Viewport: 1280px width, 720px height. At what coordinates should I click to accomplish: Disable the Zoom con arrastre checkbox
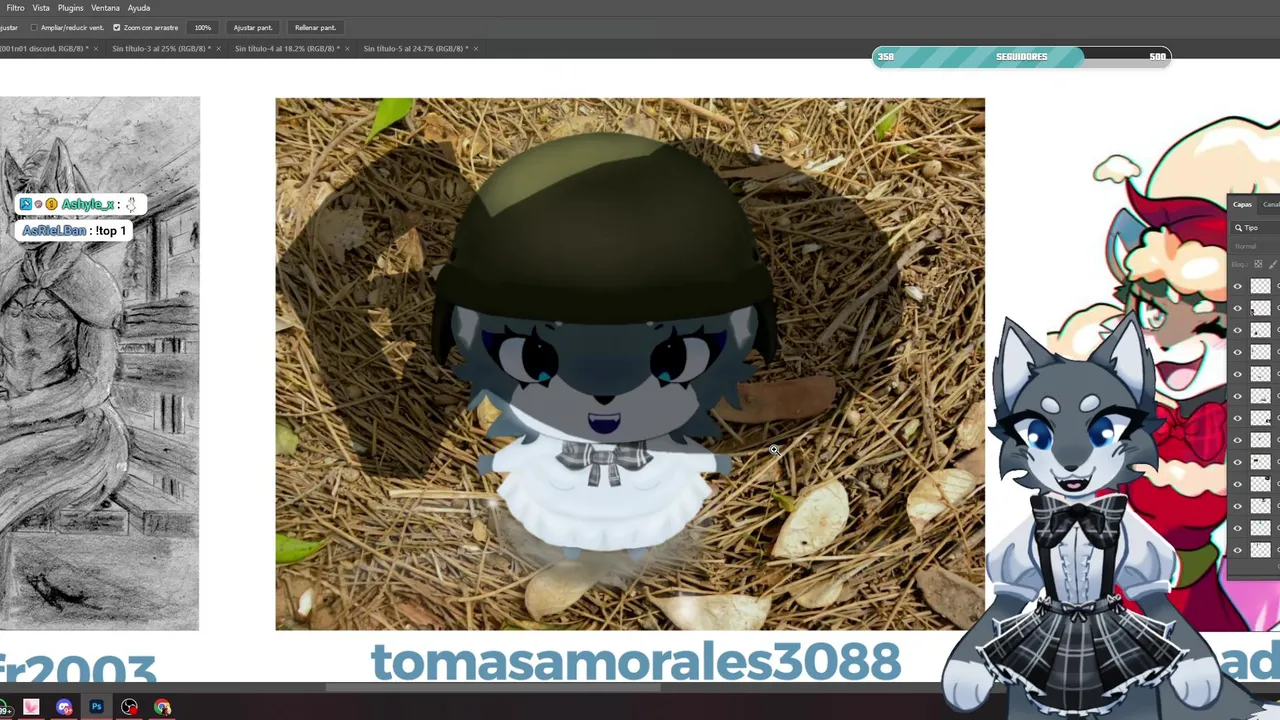coord(117,28)
